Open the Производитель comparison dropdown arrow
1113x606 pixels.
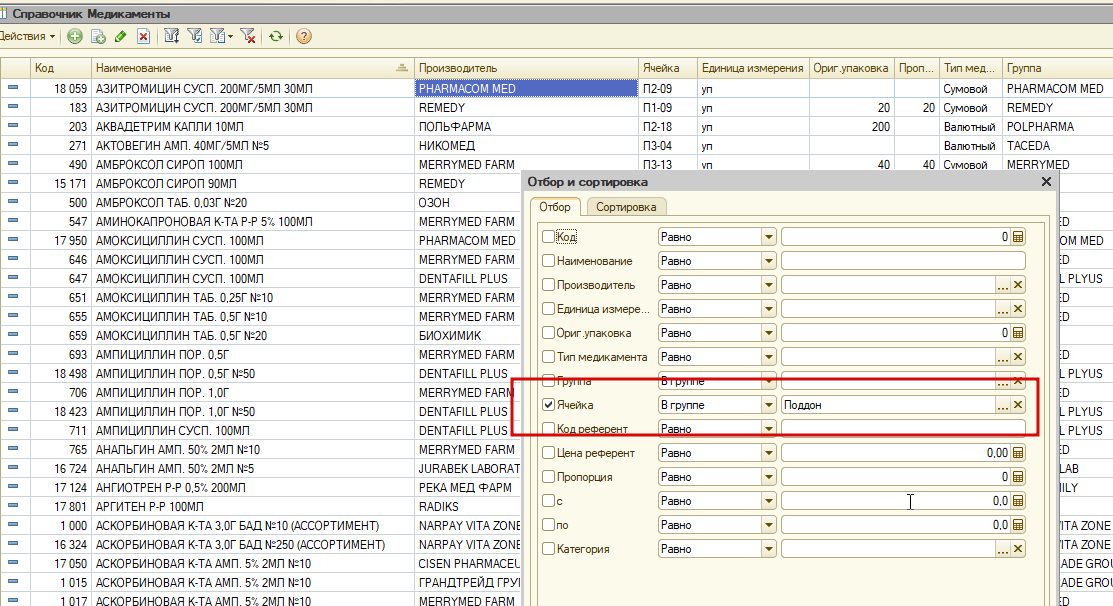tap(769, 285)
